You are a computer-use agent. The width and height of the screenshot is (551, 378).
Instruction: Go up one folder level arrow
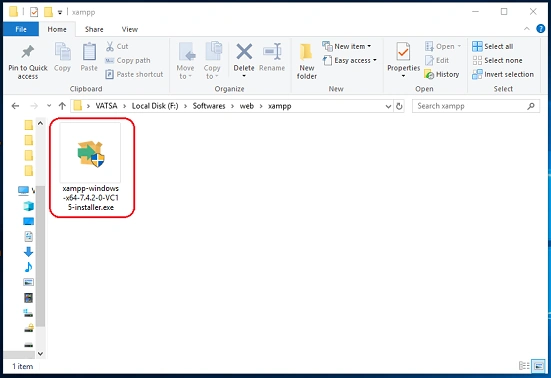pos(62,106)
